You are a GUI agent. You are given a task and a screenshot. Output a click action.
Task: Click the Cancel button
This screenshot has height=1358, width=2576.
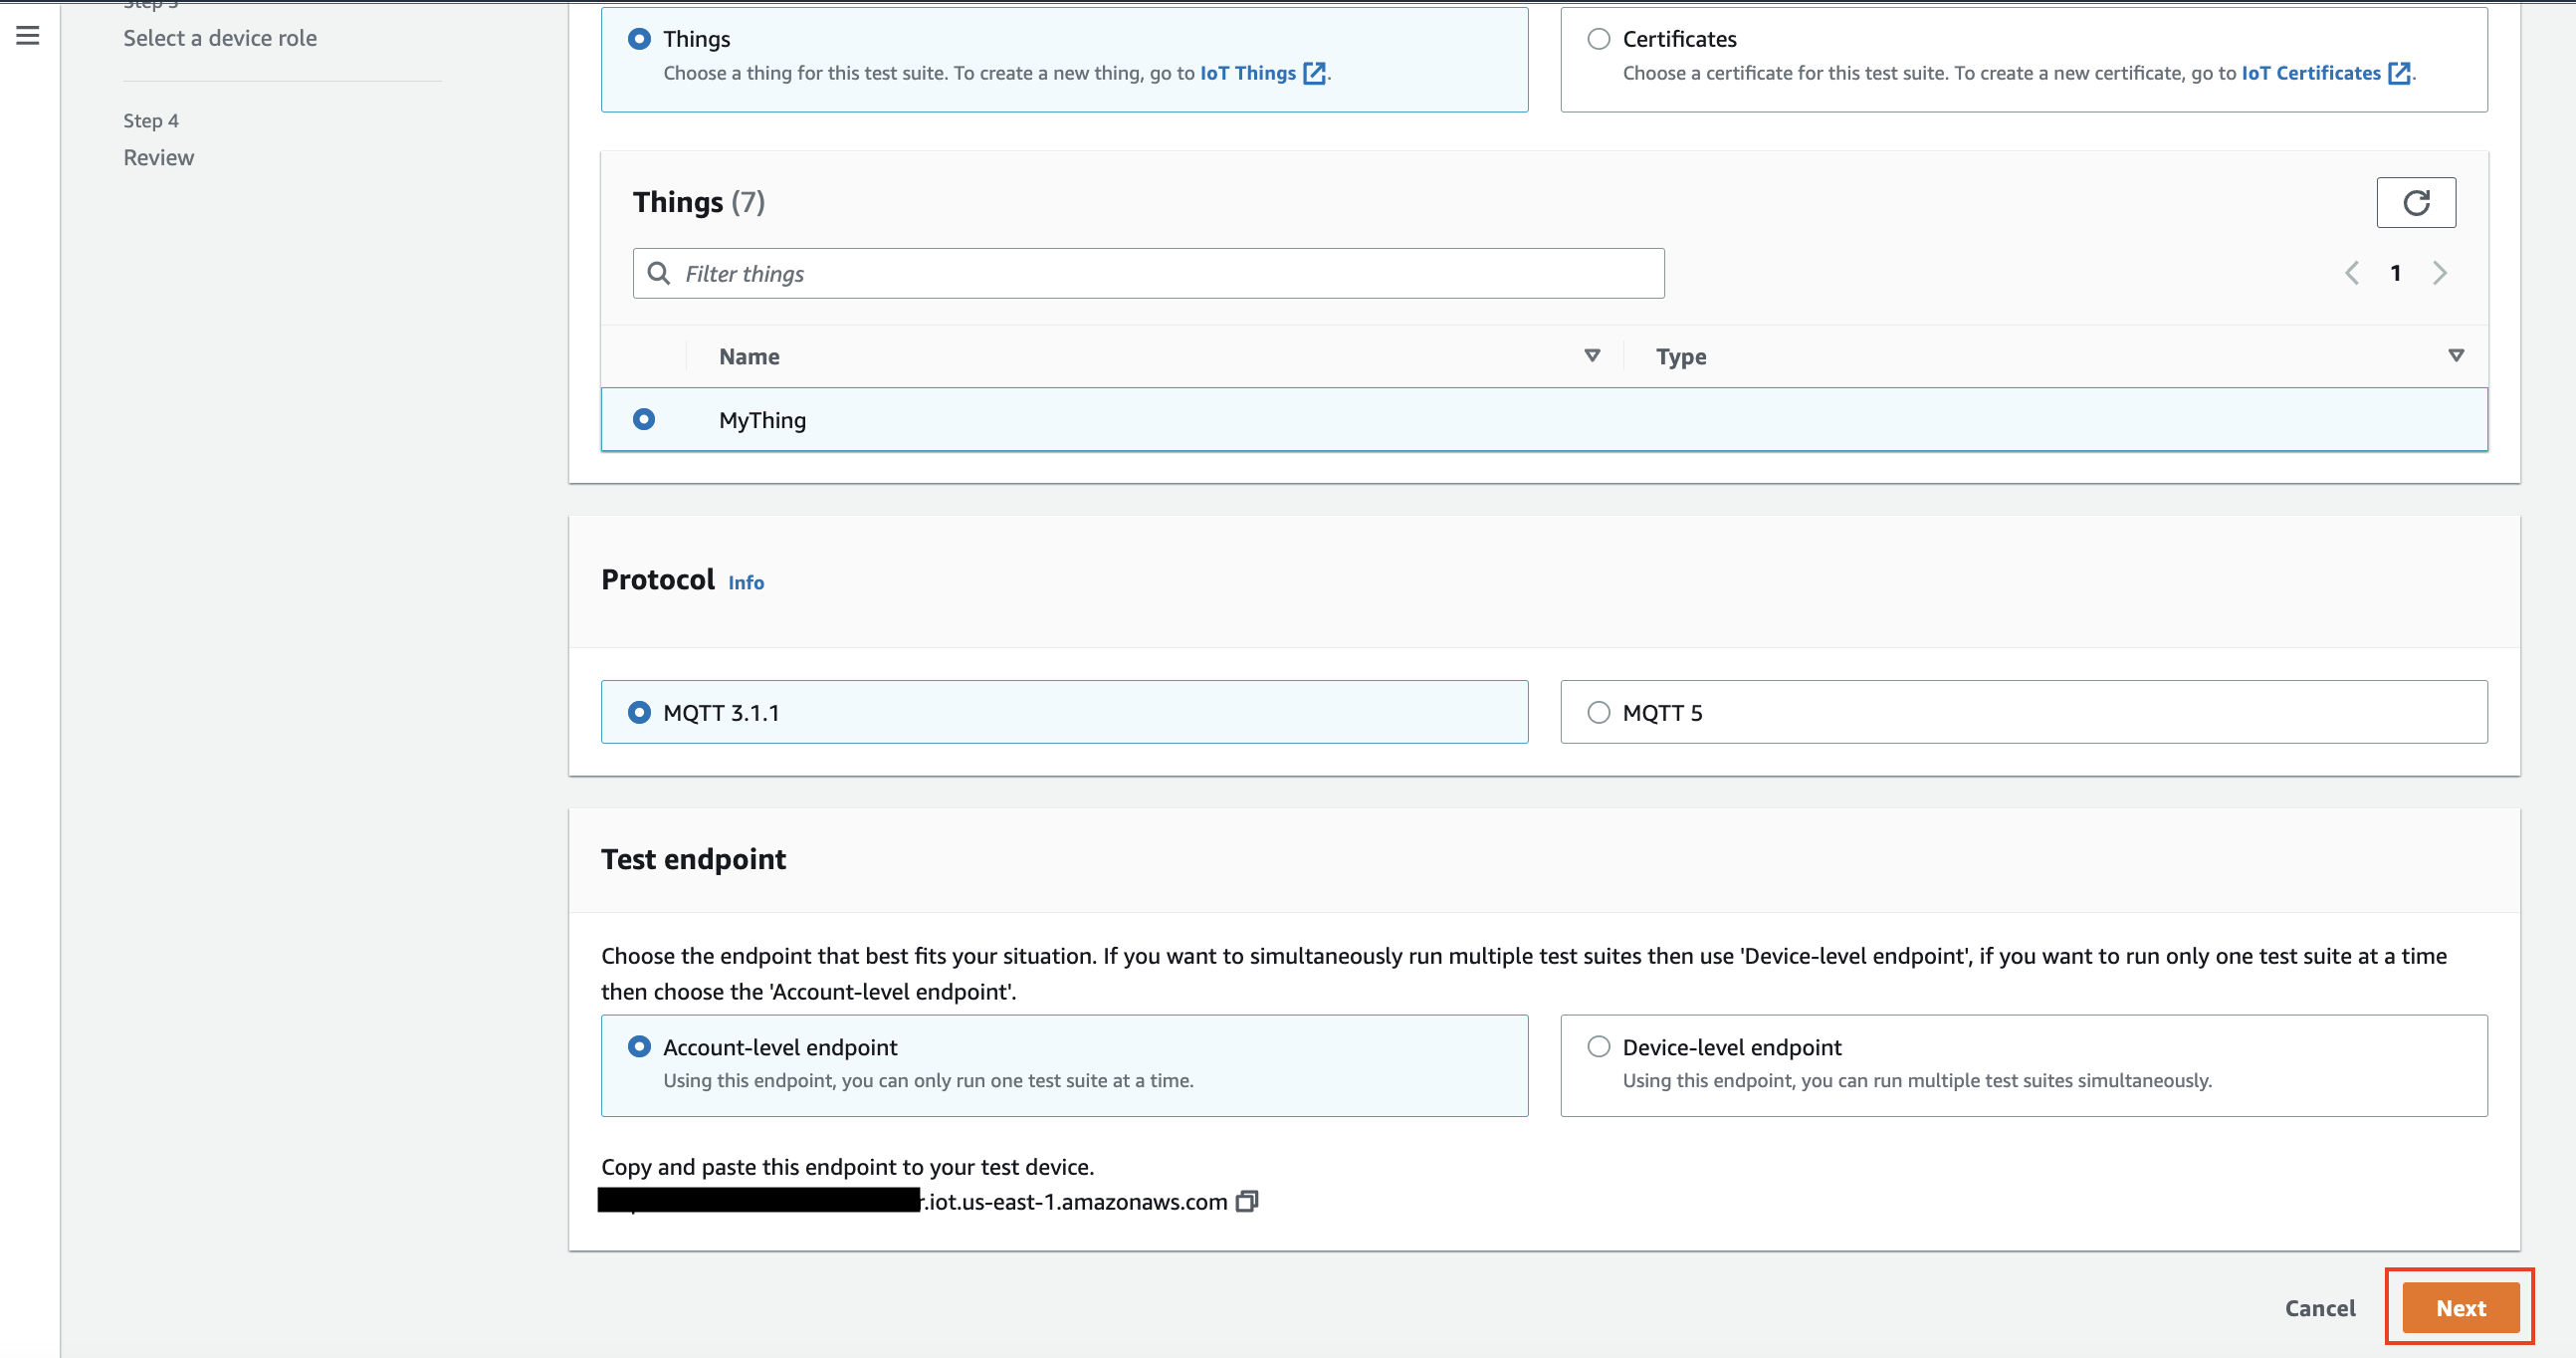click(2319, 1307)
